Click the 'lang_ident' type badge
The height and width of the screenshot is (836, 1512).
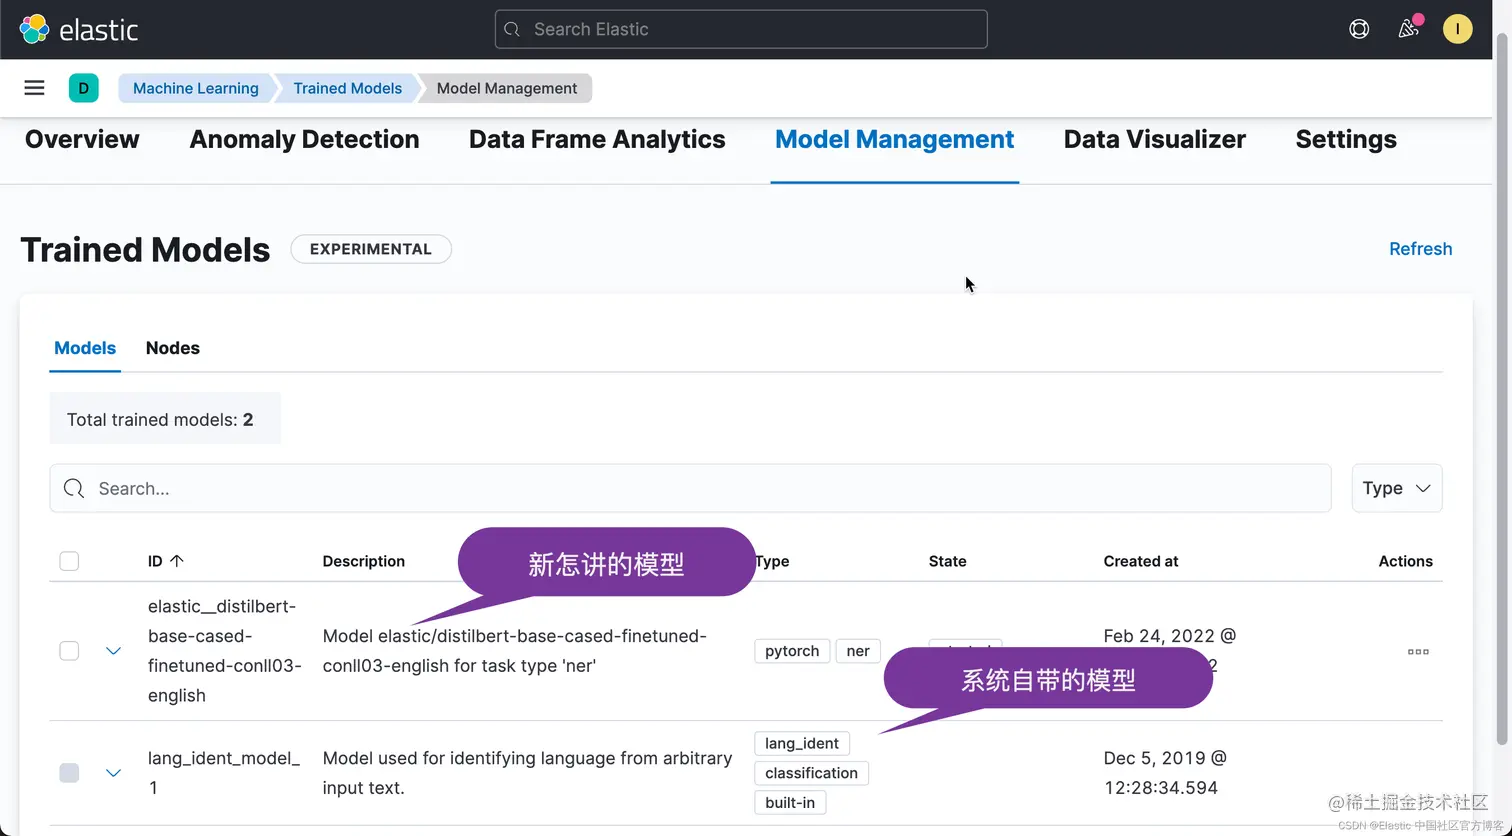click(x=802, y=743)
